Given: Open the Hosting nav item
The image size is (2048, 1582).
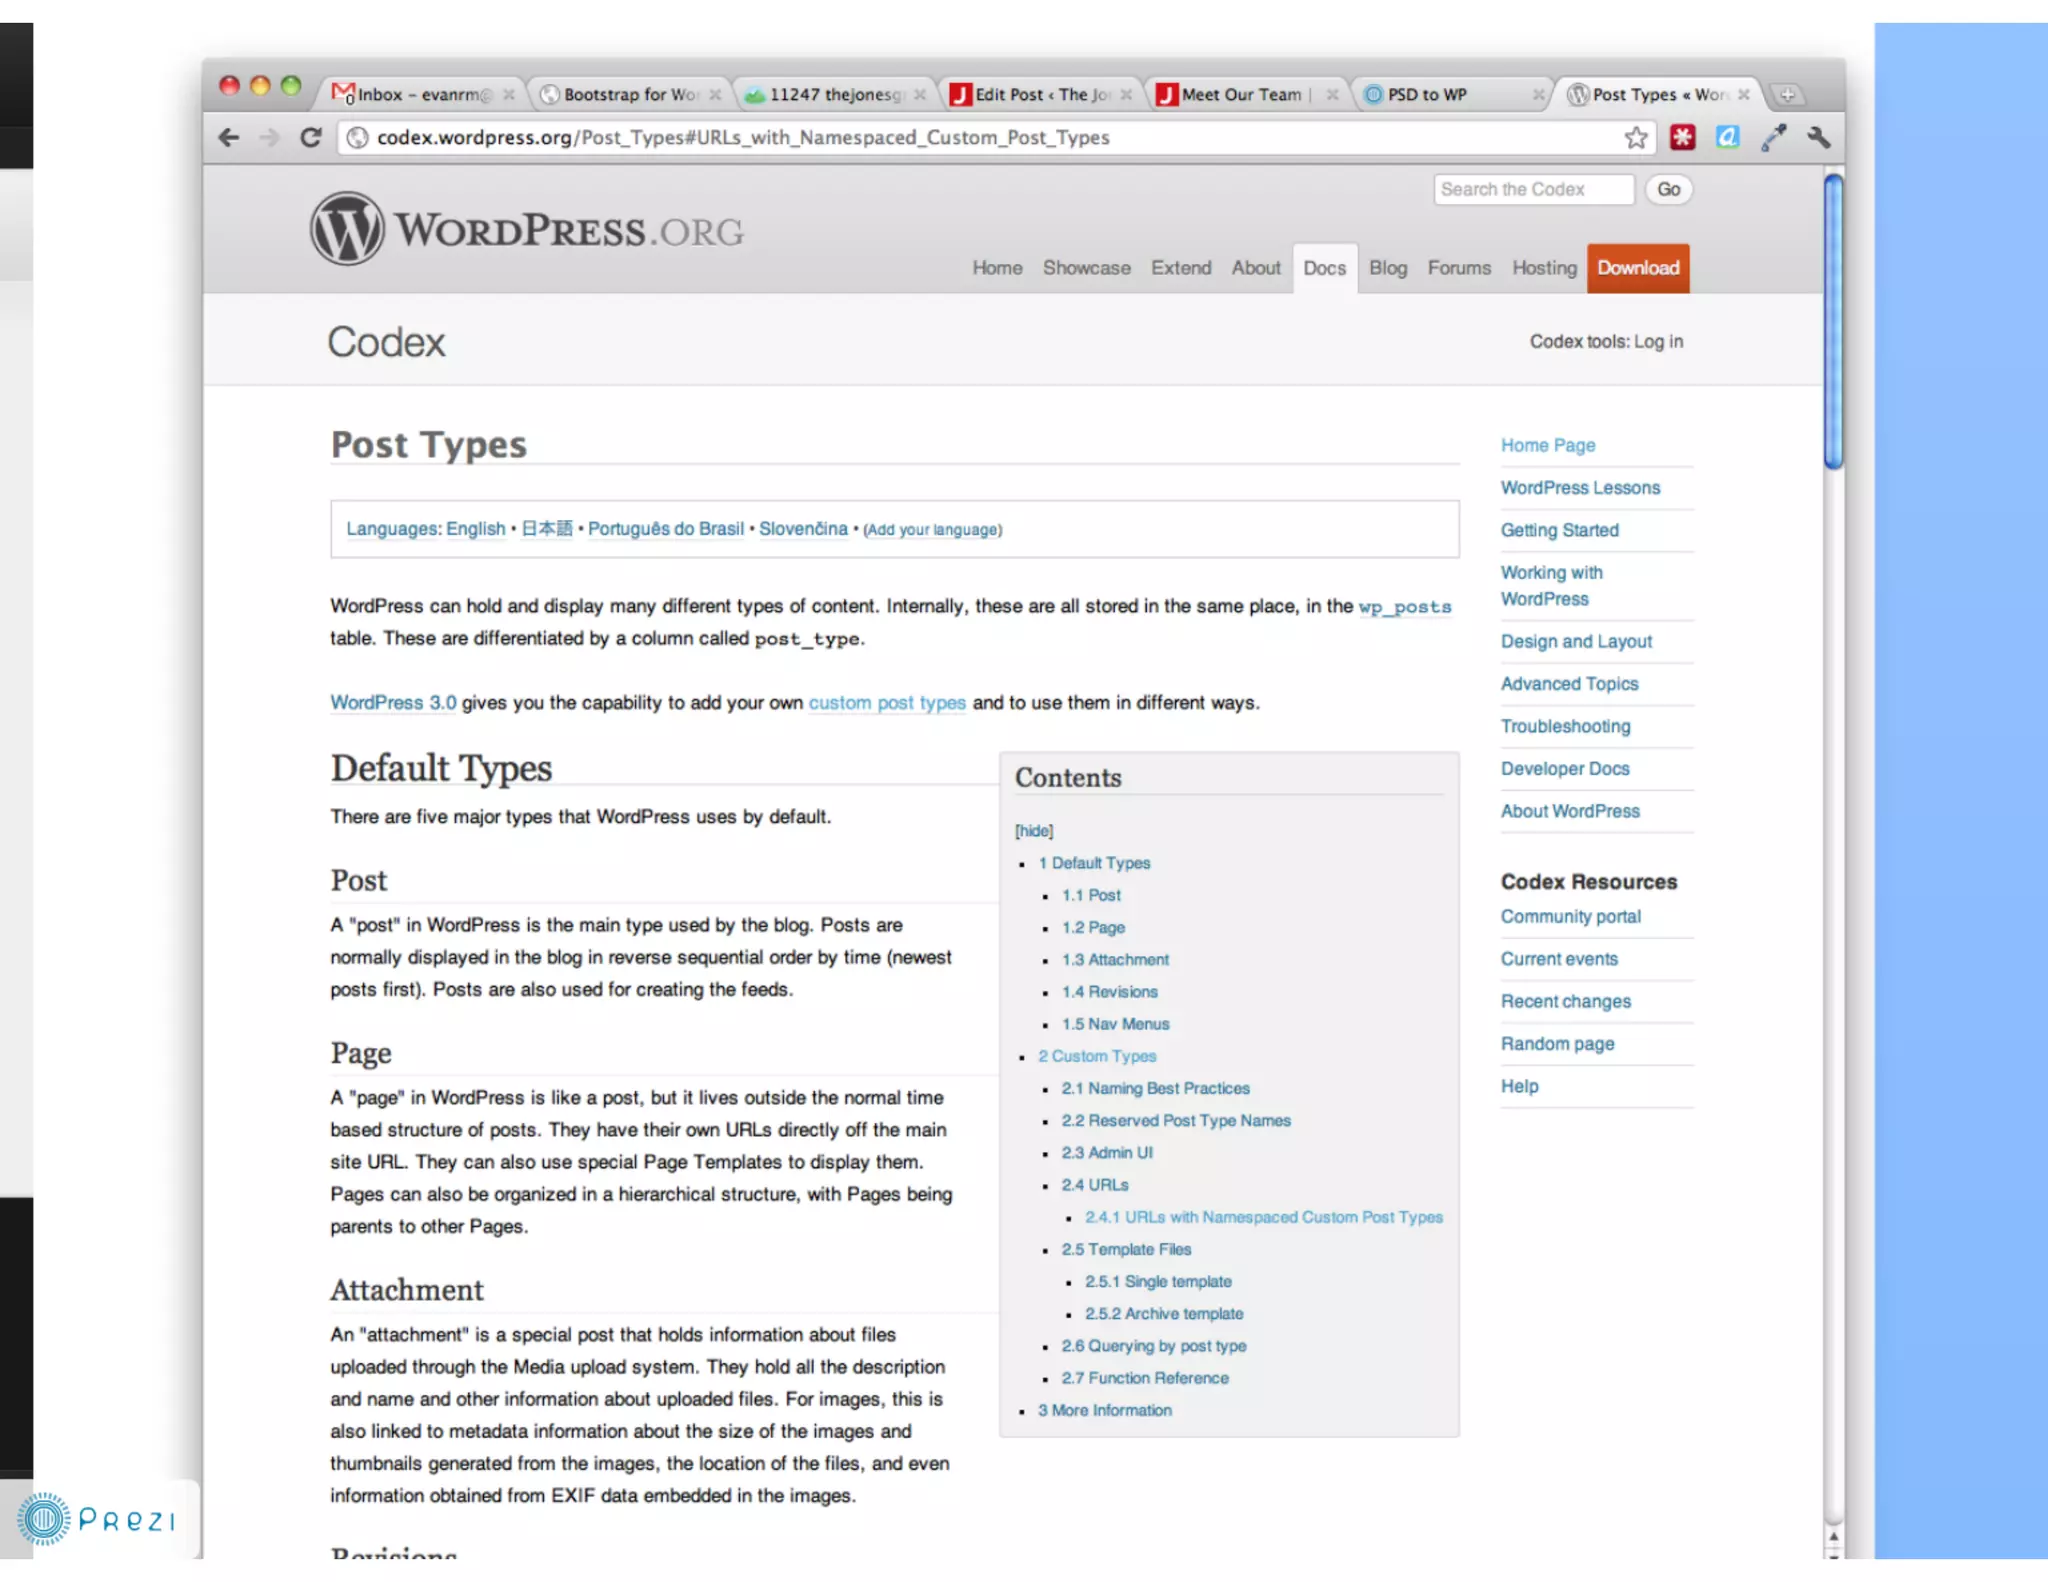Looking at the screenshot, I should coord(1544,268).
